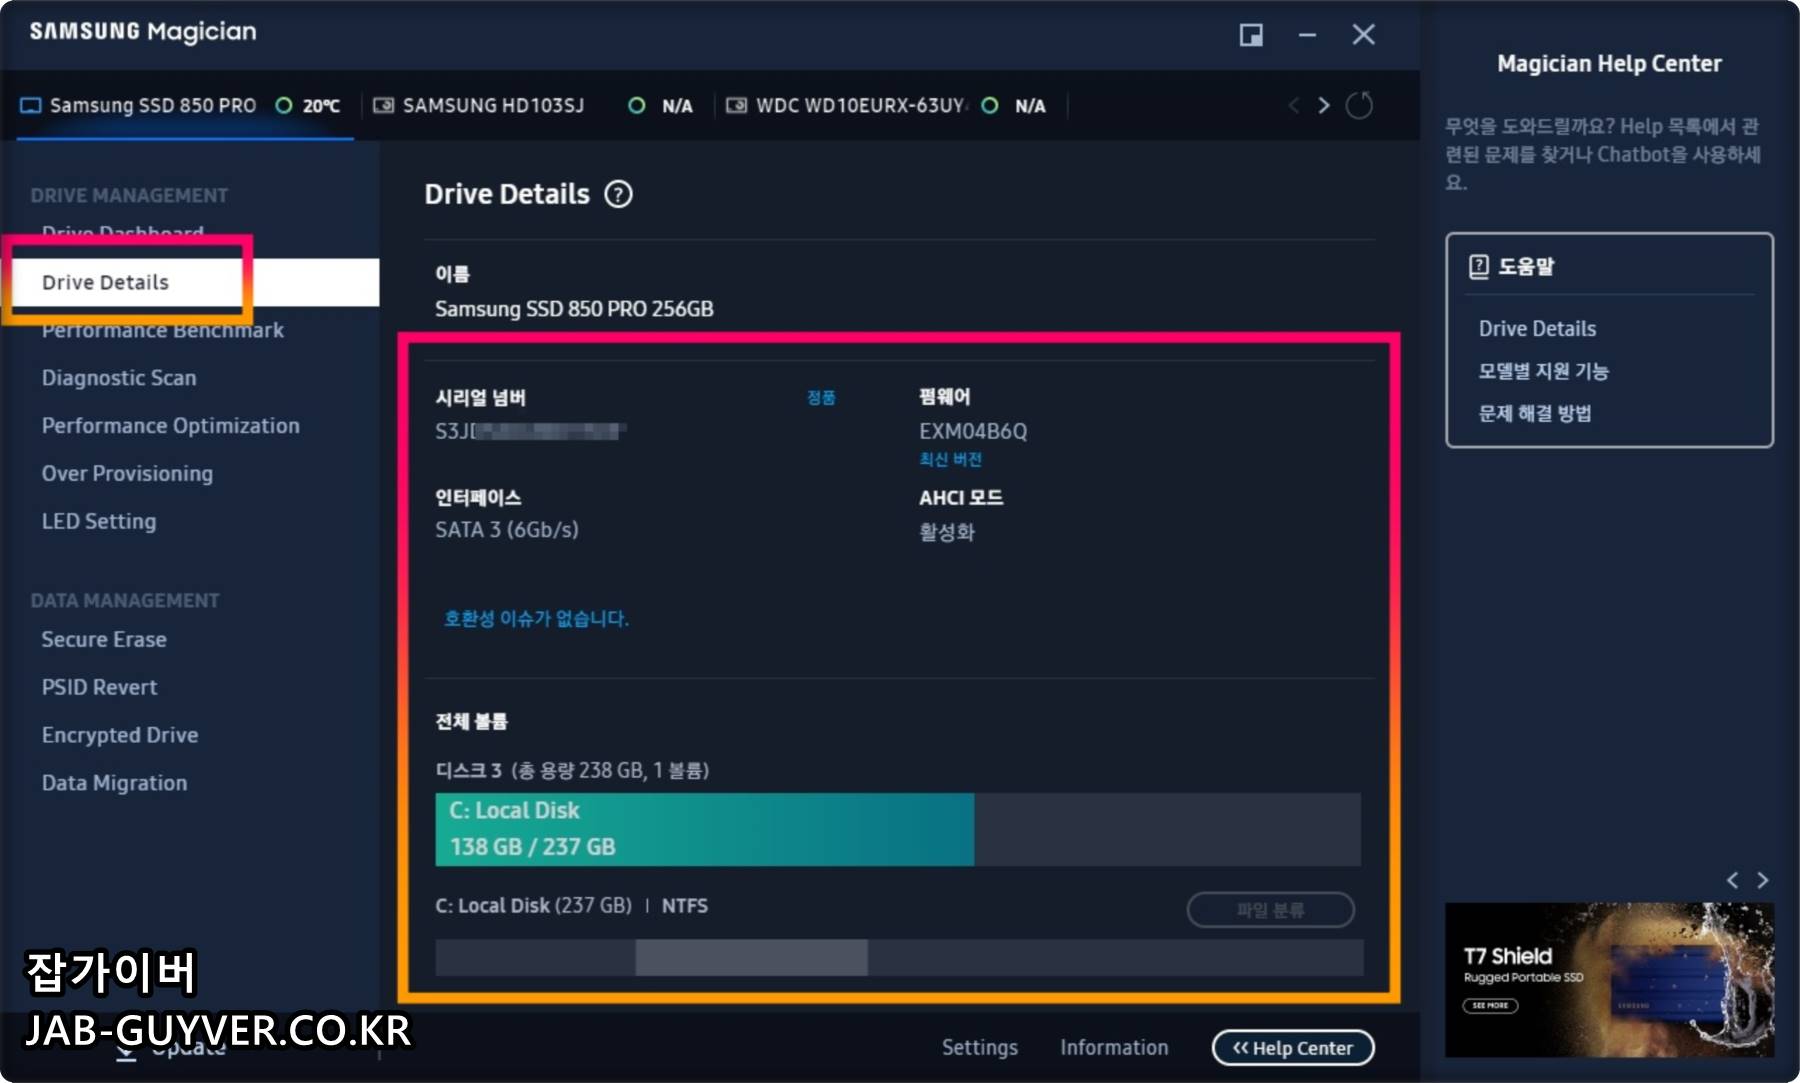The image size is (1800, 1083).
Task: Open PSID Revert page
Action: coord(100,687)
